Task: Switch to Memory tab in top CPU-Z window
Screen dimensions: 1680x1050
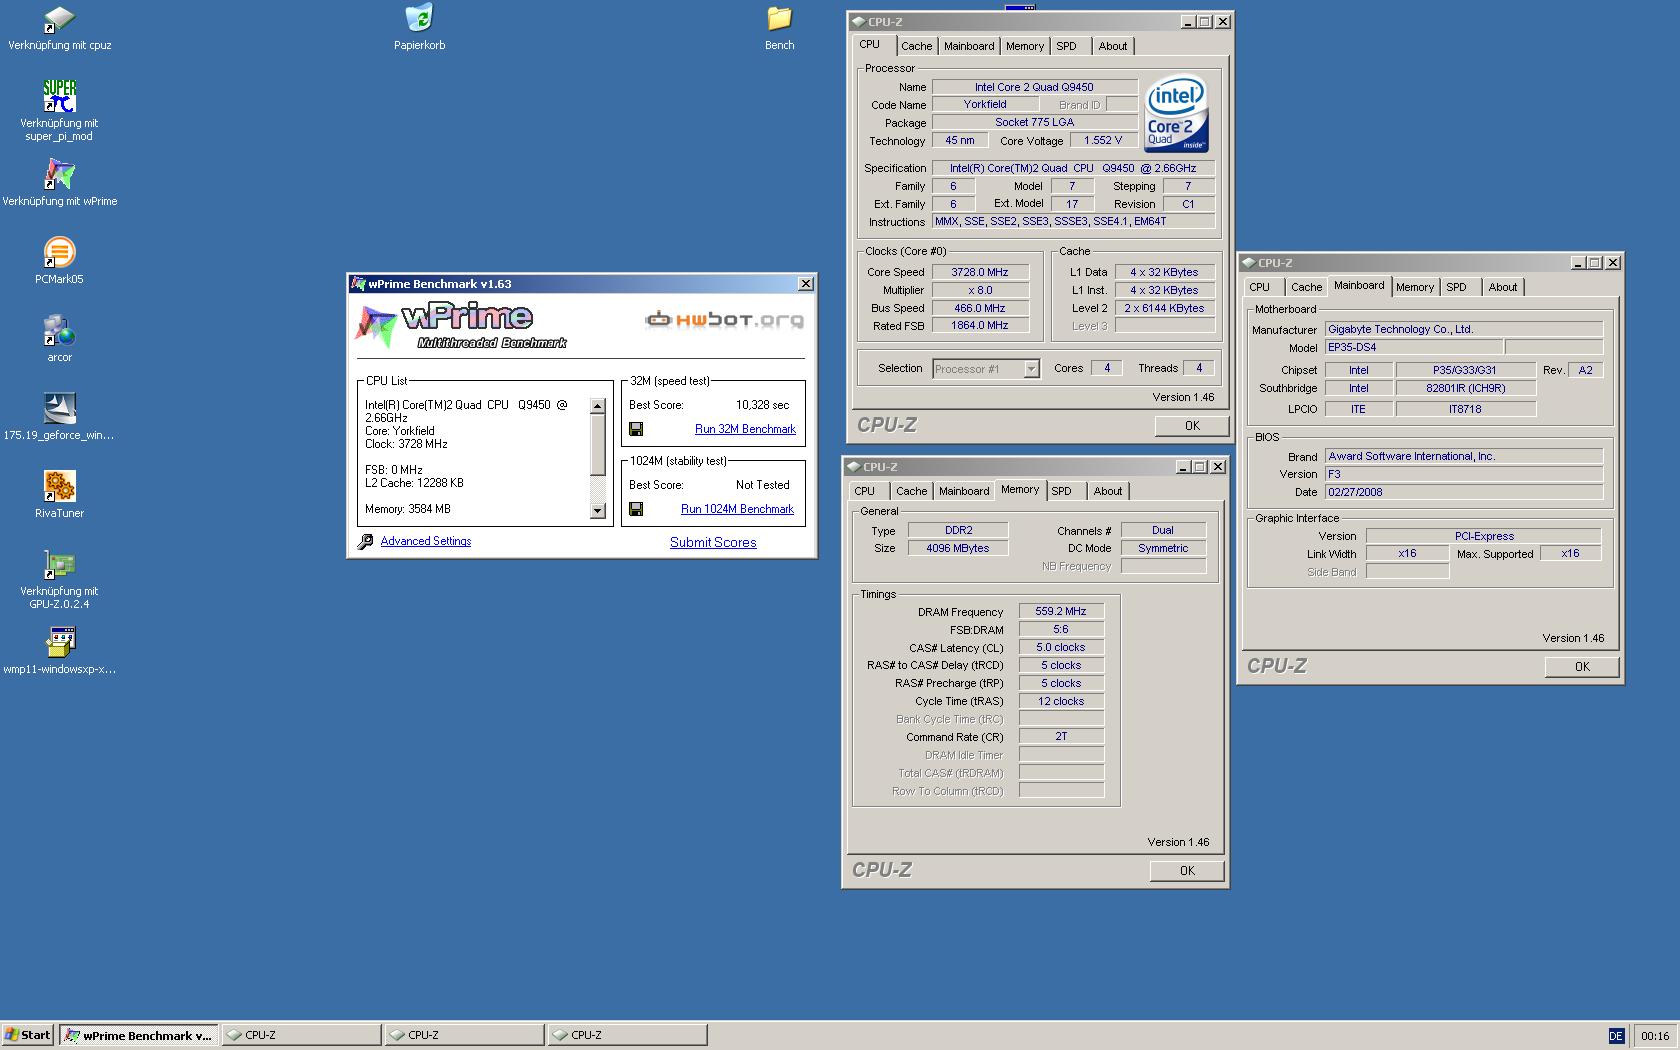Action: (1025, 46)
